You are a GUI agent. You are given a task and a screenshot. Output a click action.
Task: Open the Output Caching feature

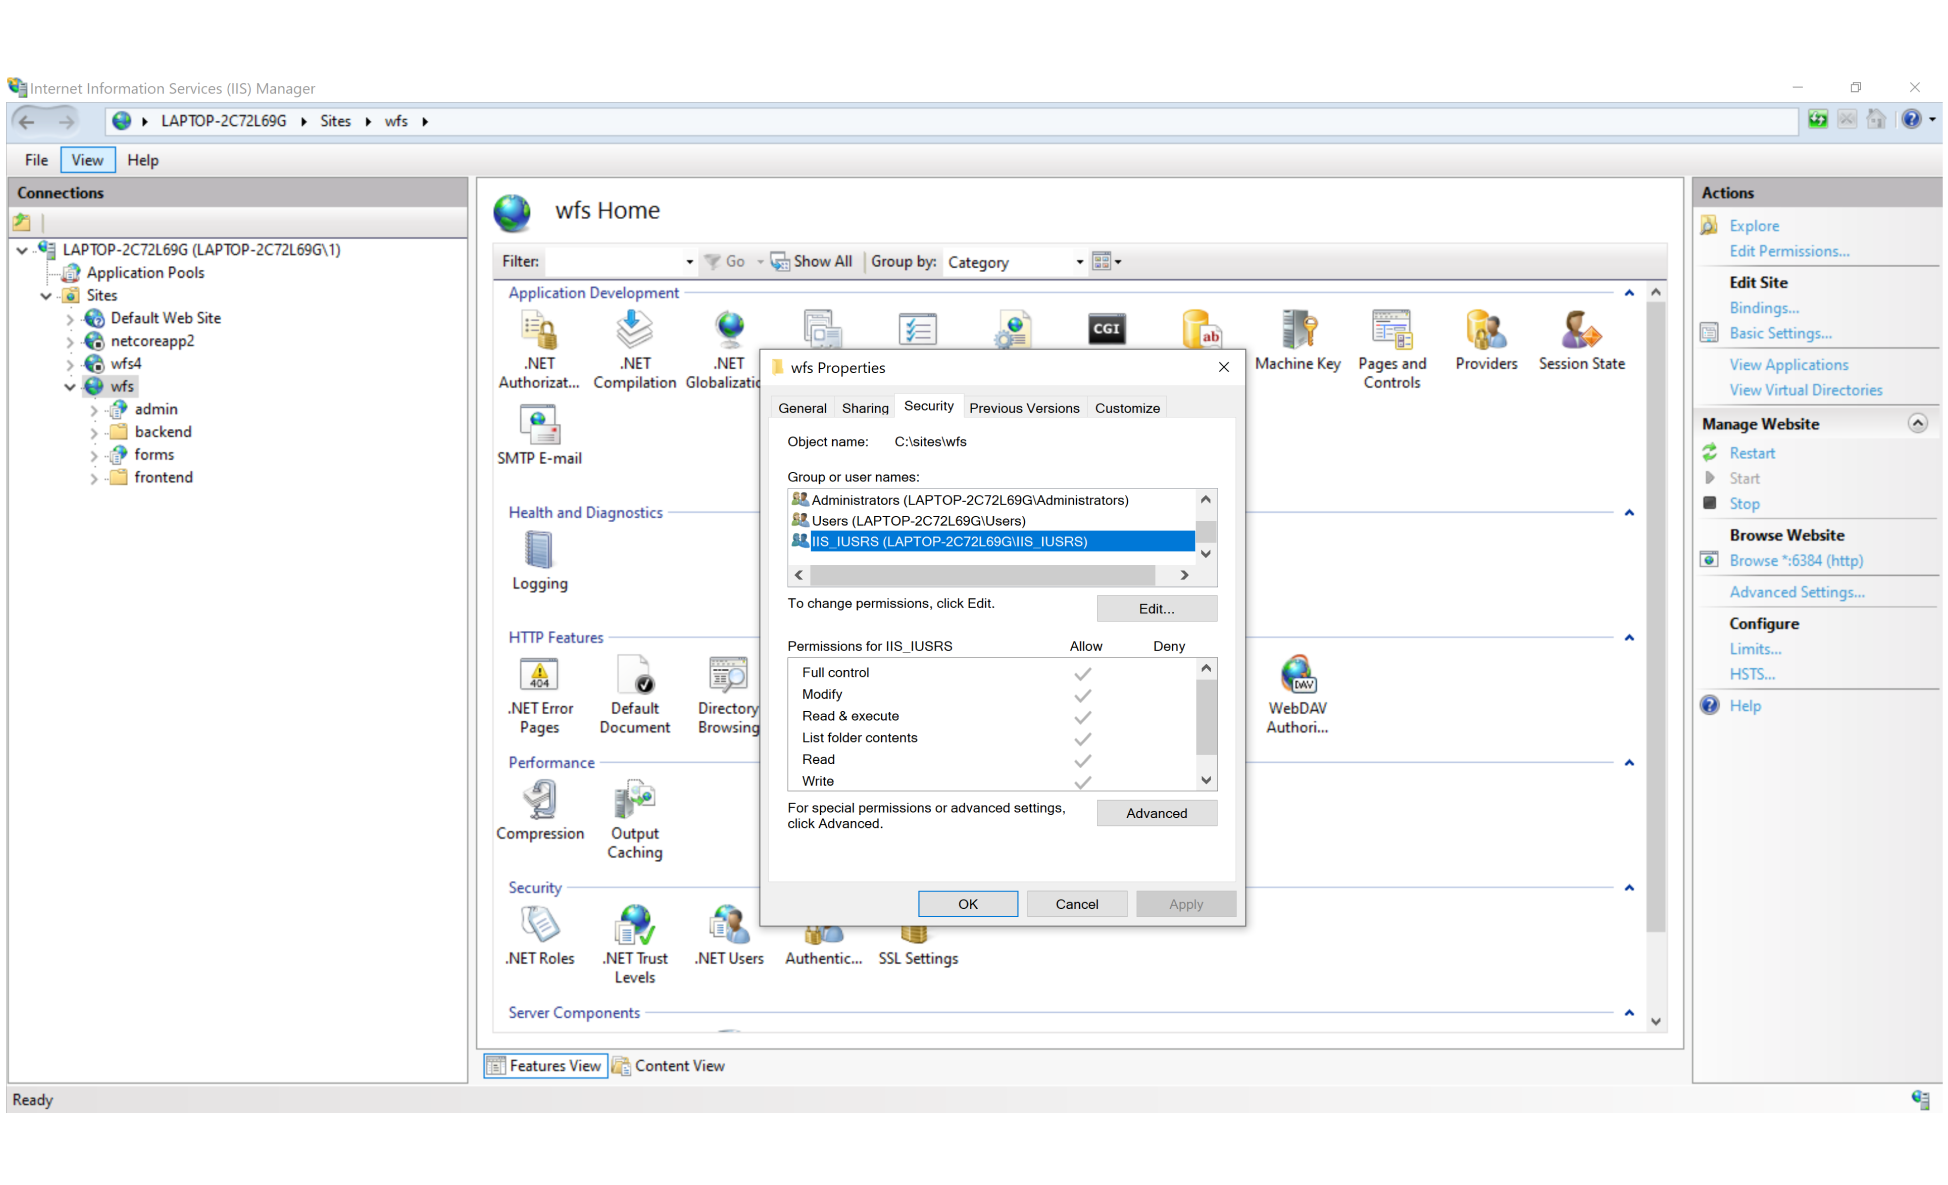click(634, 821)
